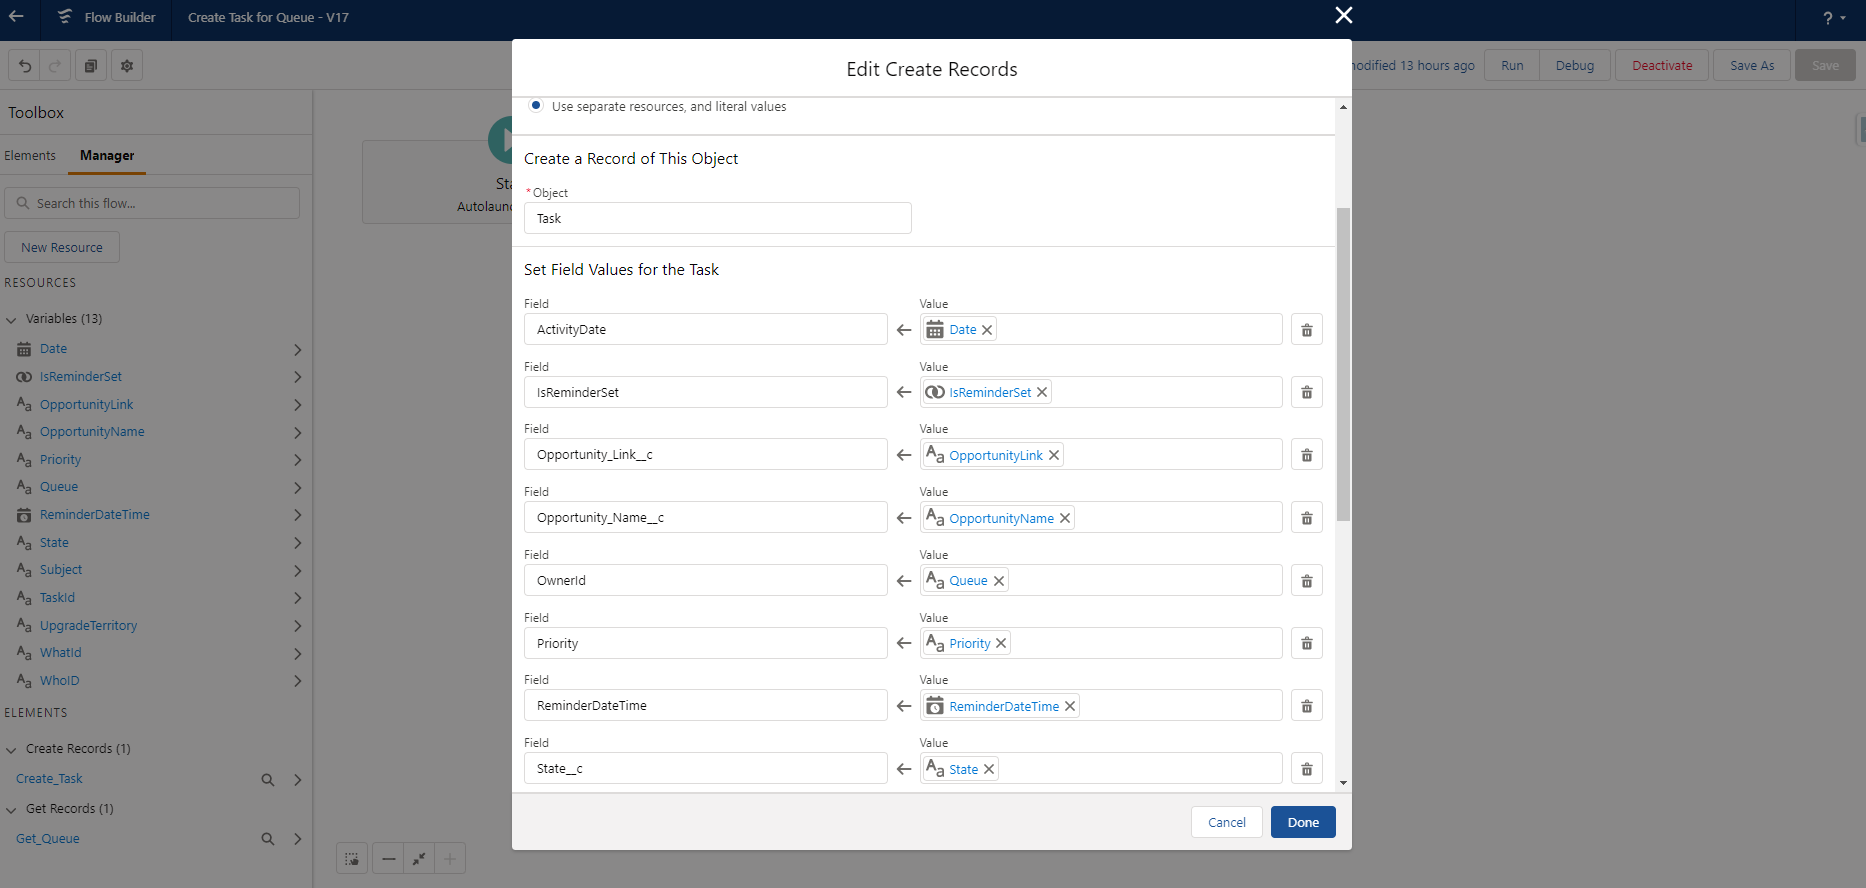Viewport: 1866px width, 888px height.
Task: Click the Done button
Action: click(x=1302, y=822)
